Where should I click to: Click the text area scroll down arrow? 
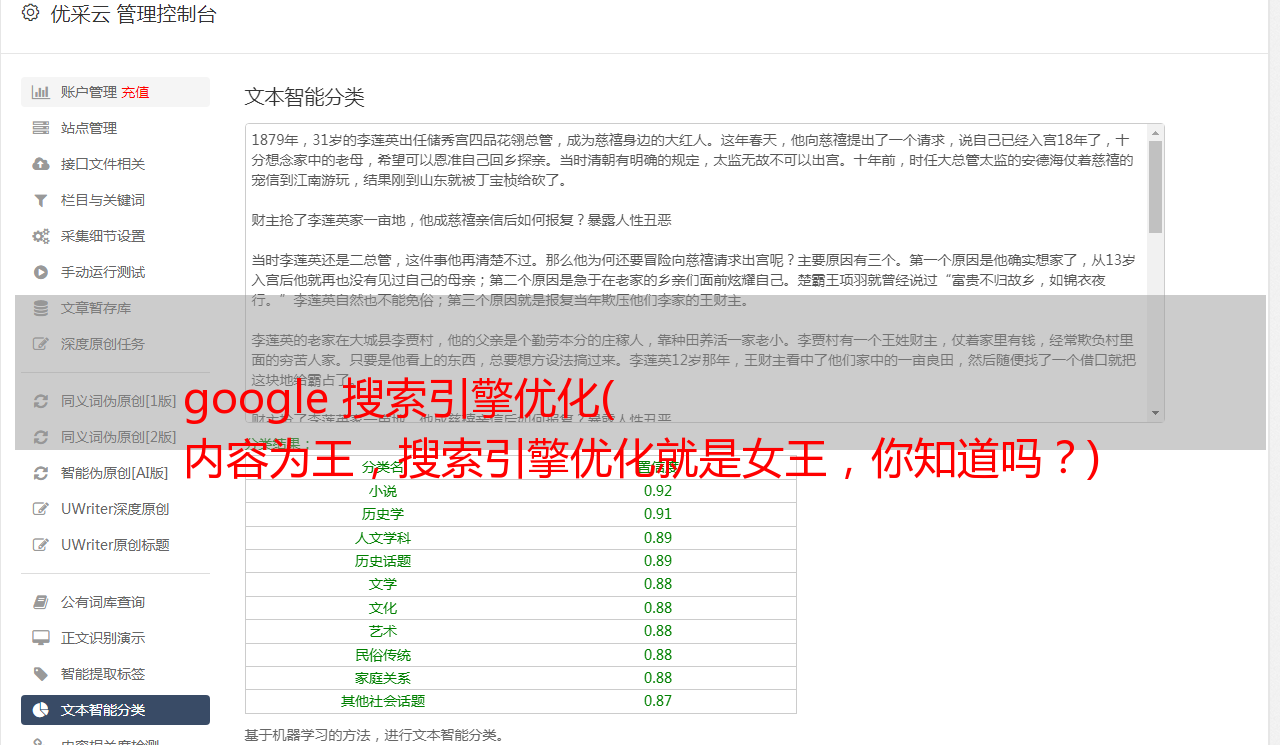[1155, 413]
